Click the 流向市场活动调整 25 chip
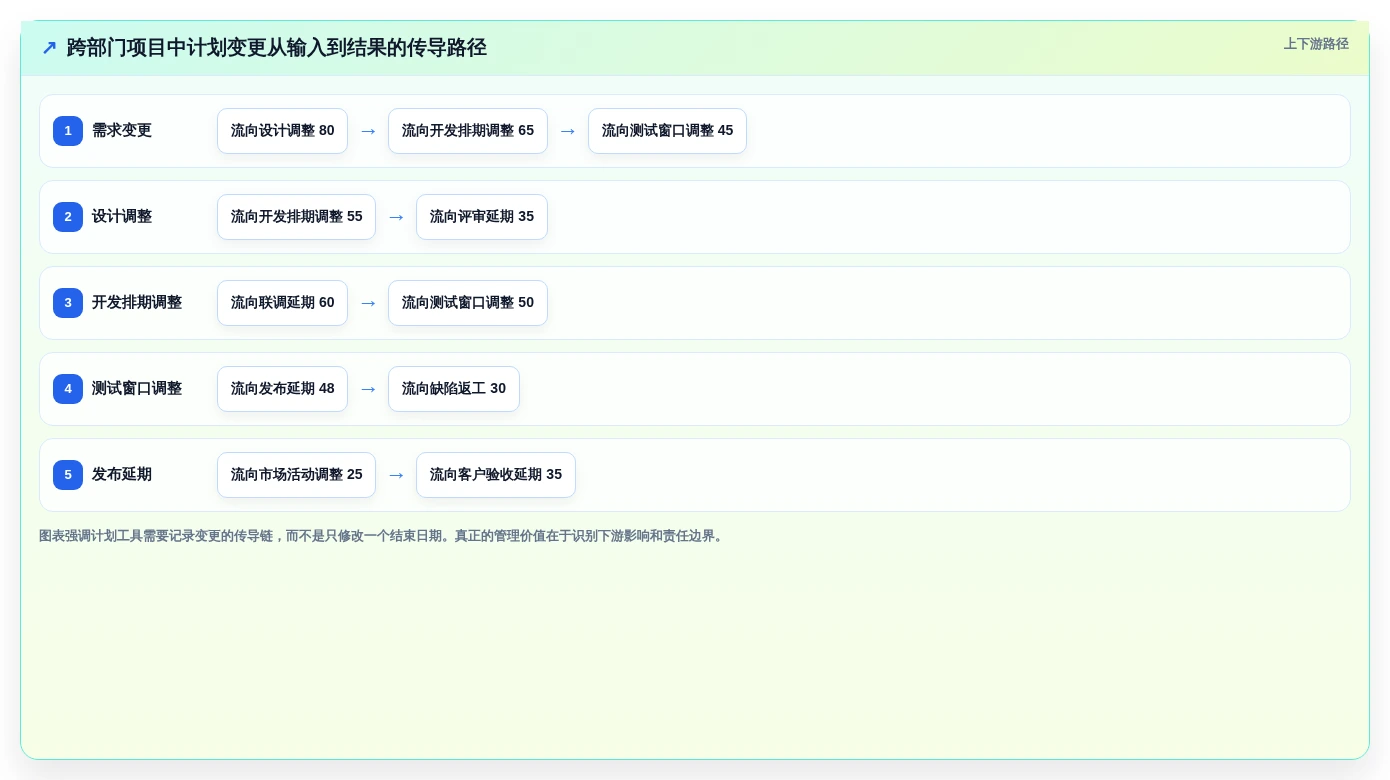The width and height of the screenshot is (1390, 780). point(296,475)
